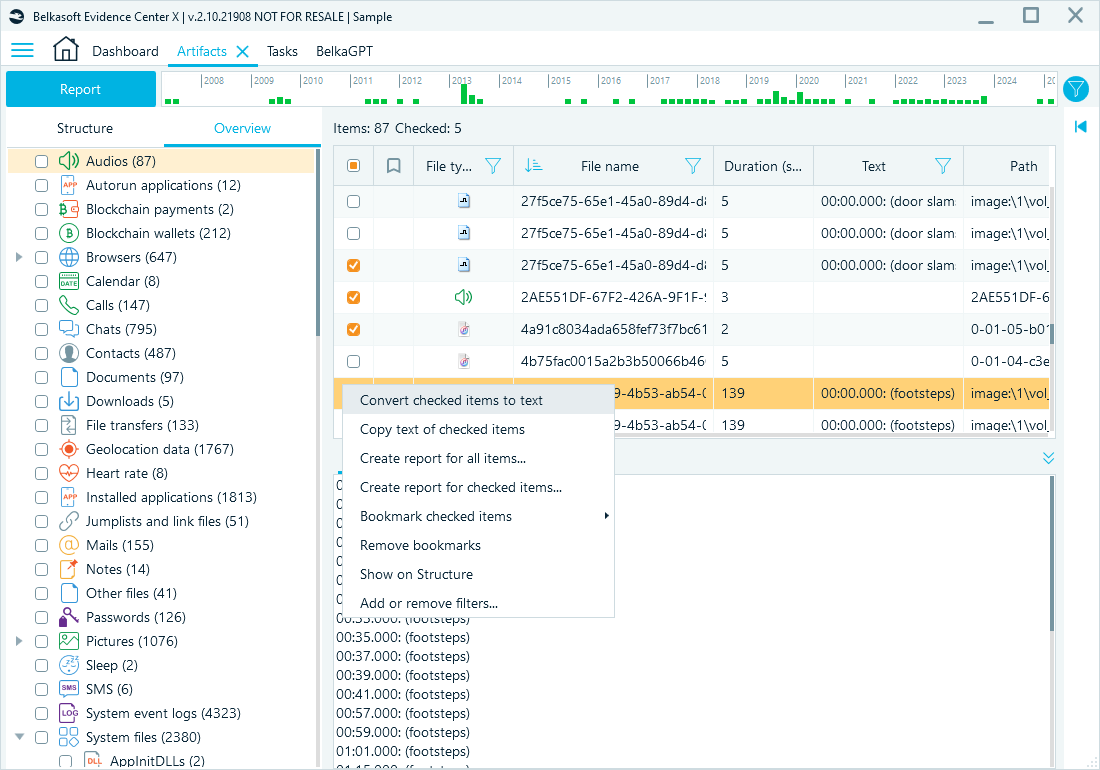
Task: Uncheck the 2AE551DF audio file row
Action: (353, 297)
